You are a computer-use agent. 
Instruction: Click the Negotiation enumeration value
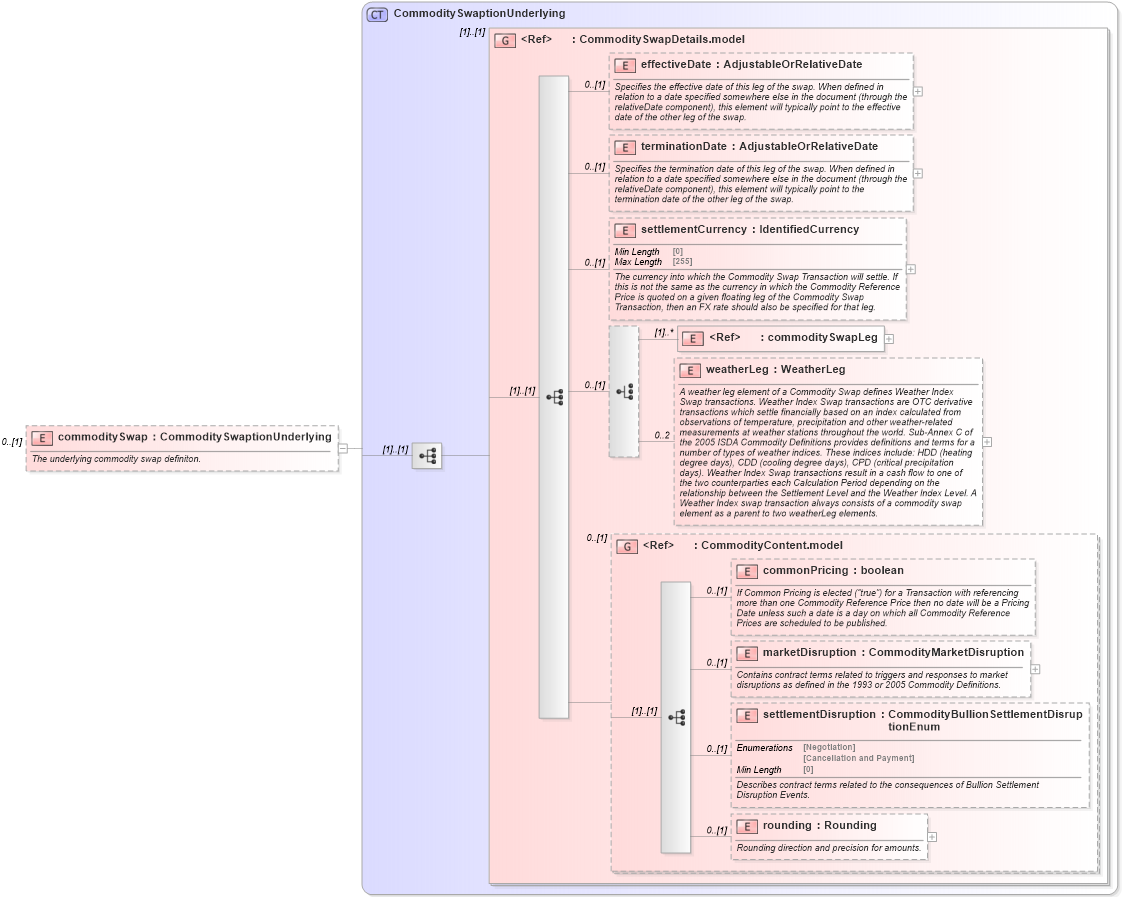point(829,748)
